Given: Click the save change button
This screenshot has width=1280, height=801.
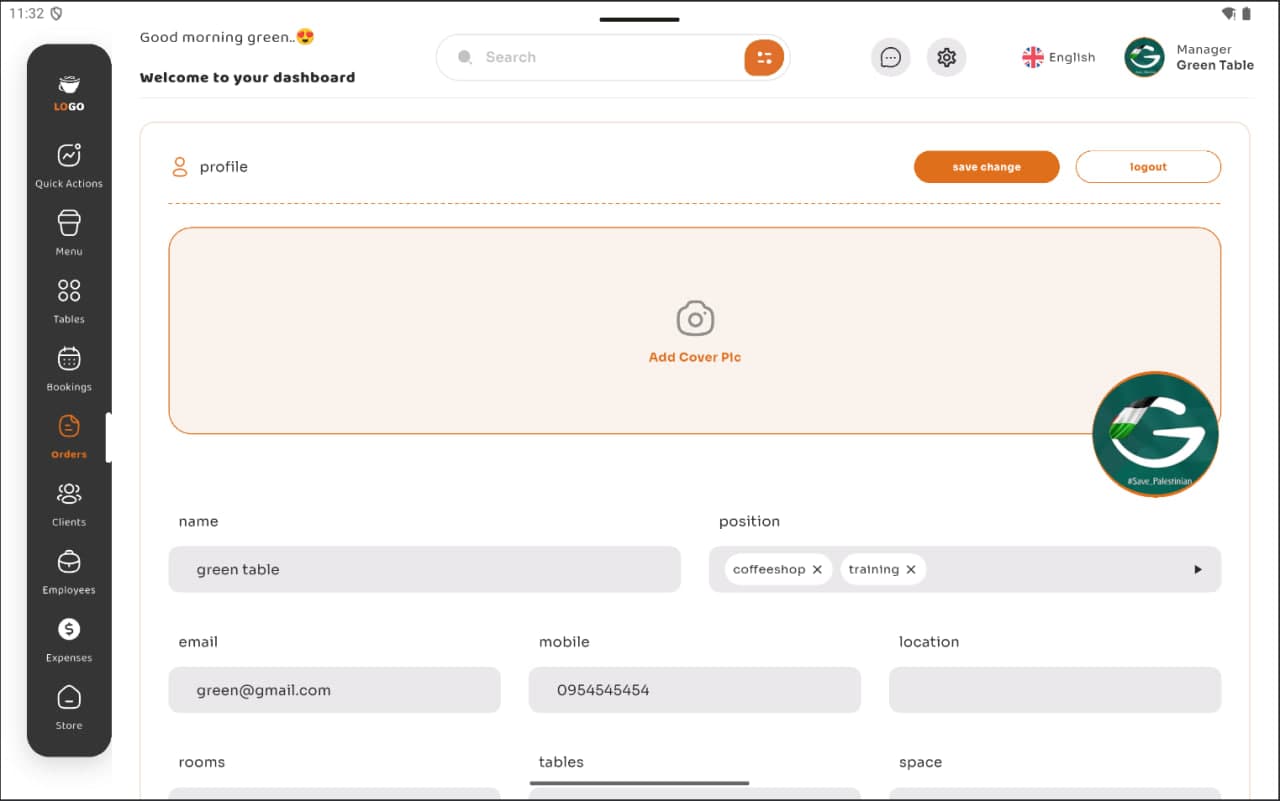Looking at the screenshot, I should click(986, 167).
